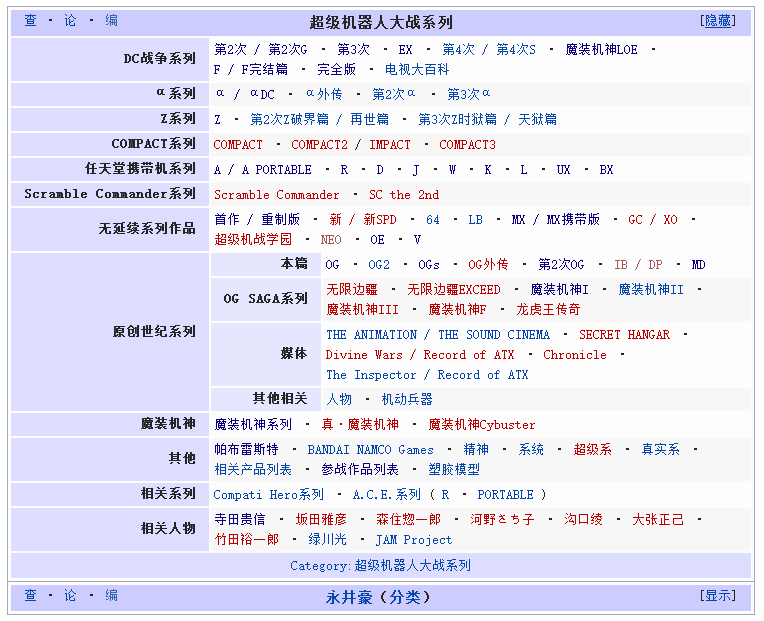Open the A PORTABLE link
The width and height of the screenshot is (764, 621).
(277, 169)
